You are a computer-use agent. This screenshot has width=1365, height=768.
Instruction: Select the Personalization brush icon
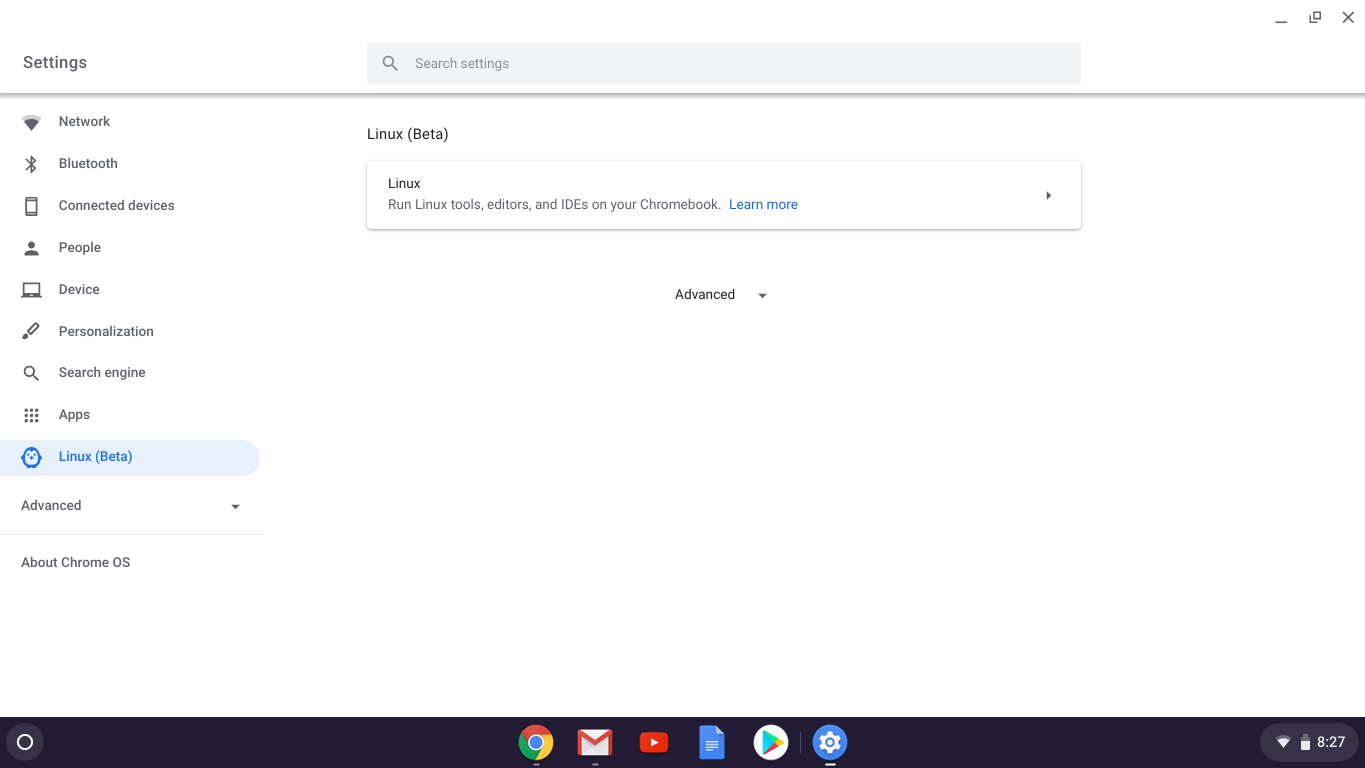tap(31, 331)
